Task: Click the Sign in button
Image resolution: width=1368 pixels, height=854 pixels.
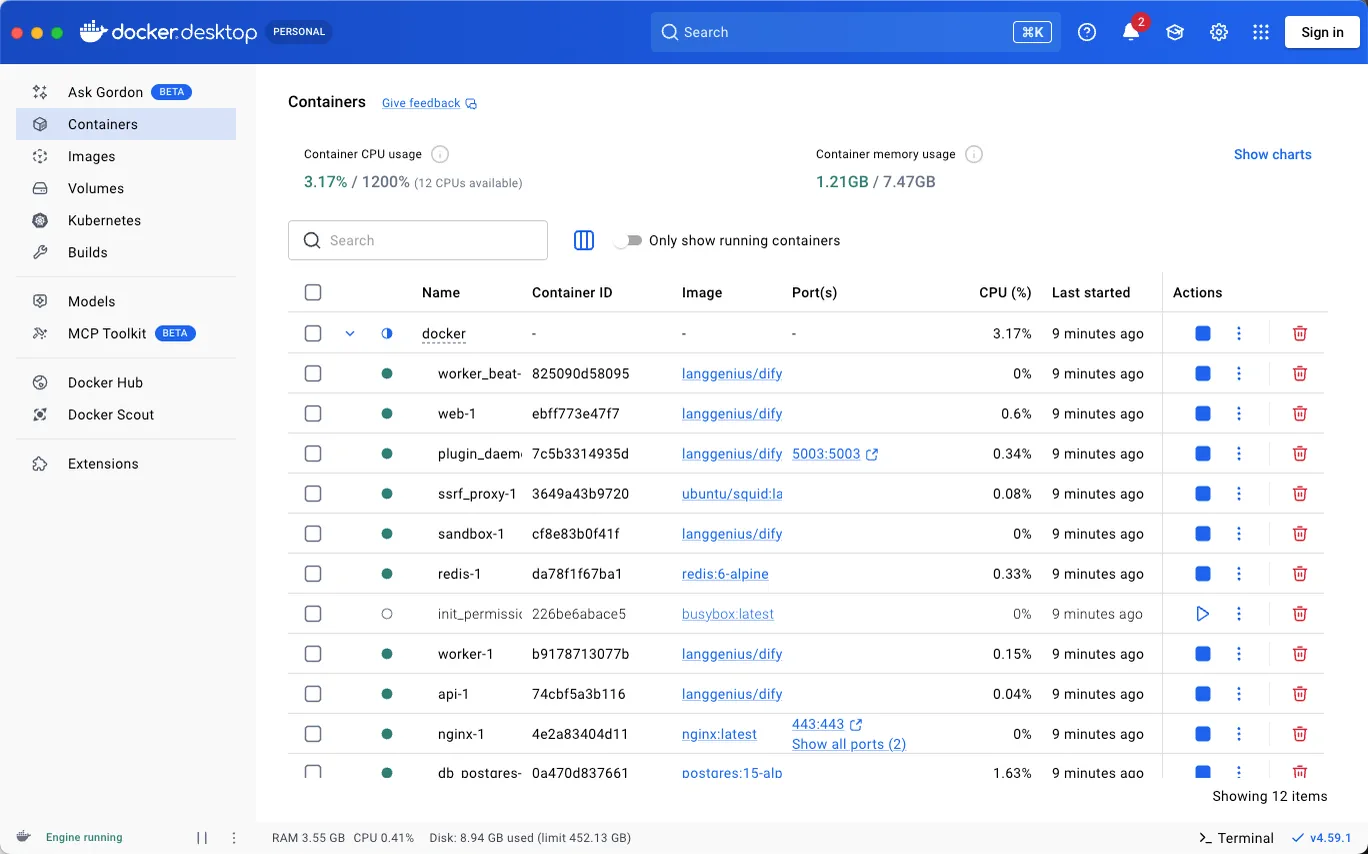Action: pos(1322,32)
